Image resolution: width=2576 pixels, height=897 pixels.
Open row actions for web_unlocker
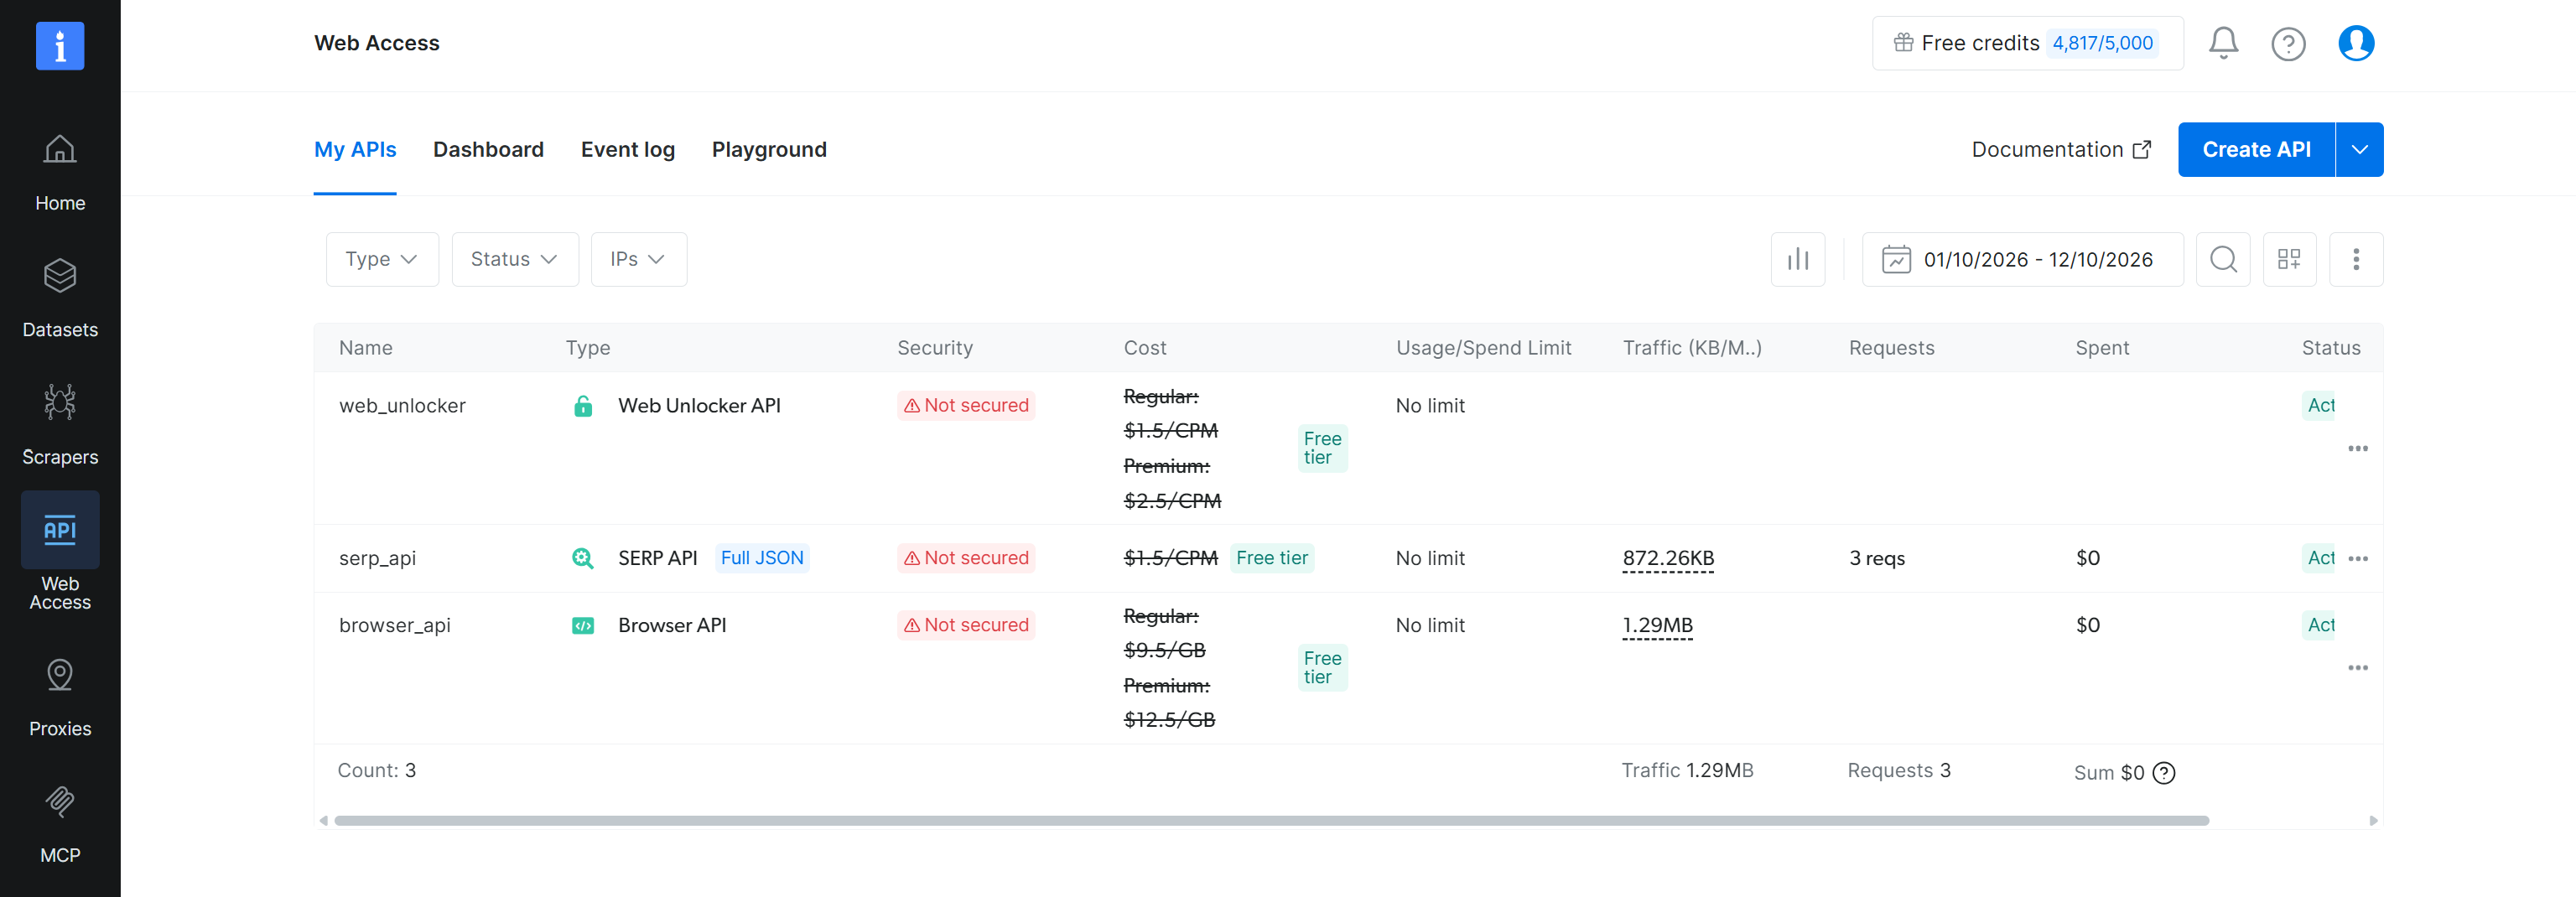pyautogui.click(x=2357, y=449)
